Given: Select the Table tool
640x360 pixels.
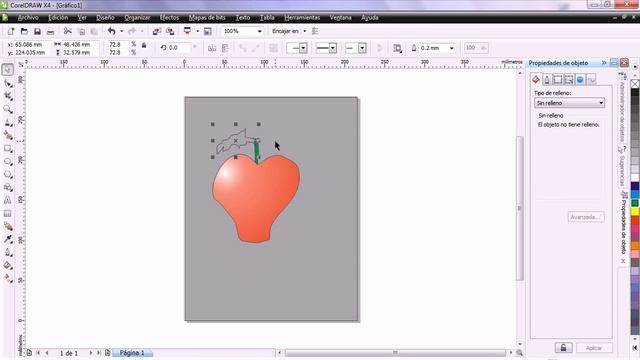Looking at the screenshot, I should click(x=7, y=213).
